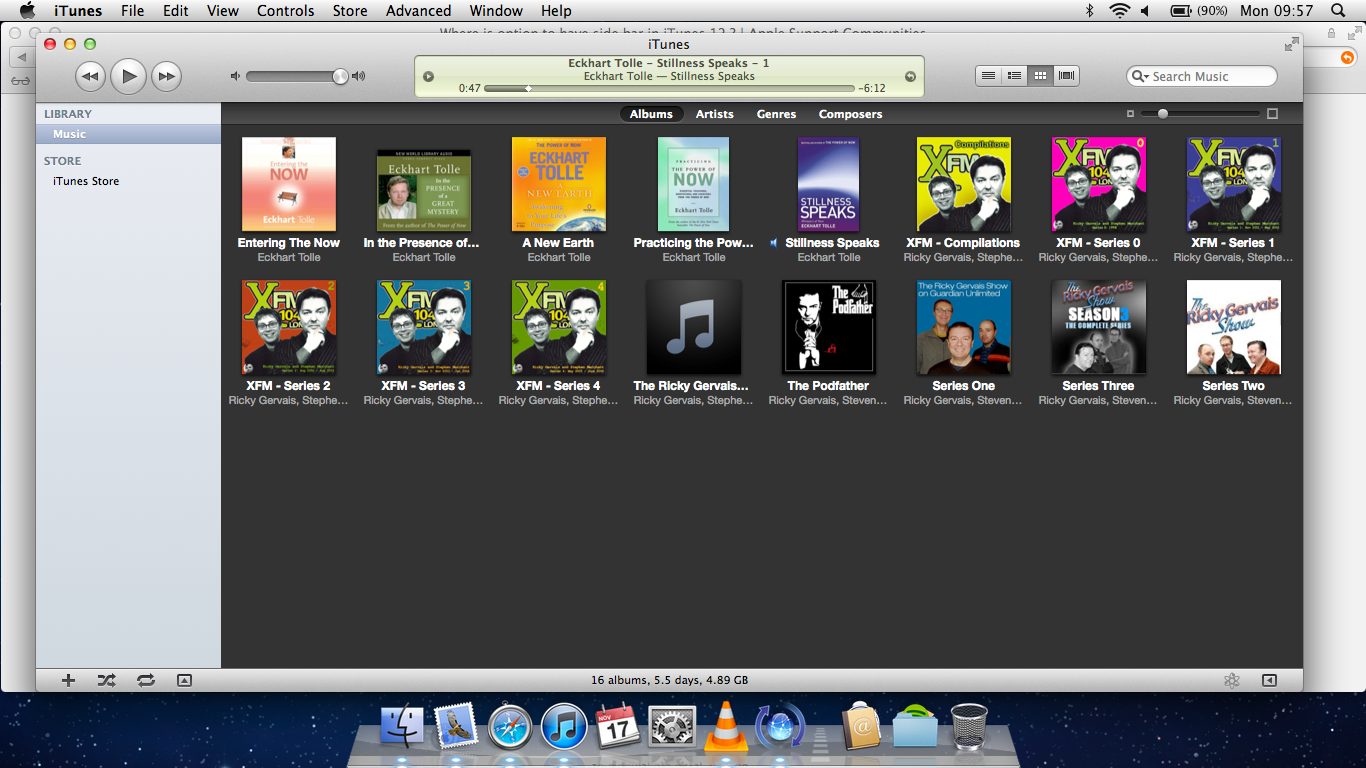The image size is (1366, 768).
Task: Select the XFM - Series 0 cover
Action: (1099, 184)
